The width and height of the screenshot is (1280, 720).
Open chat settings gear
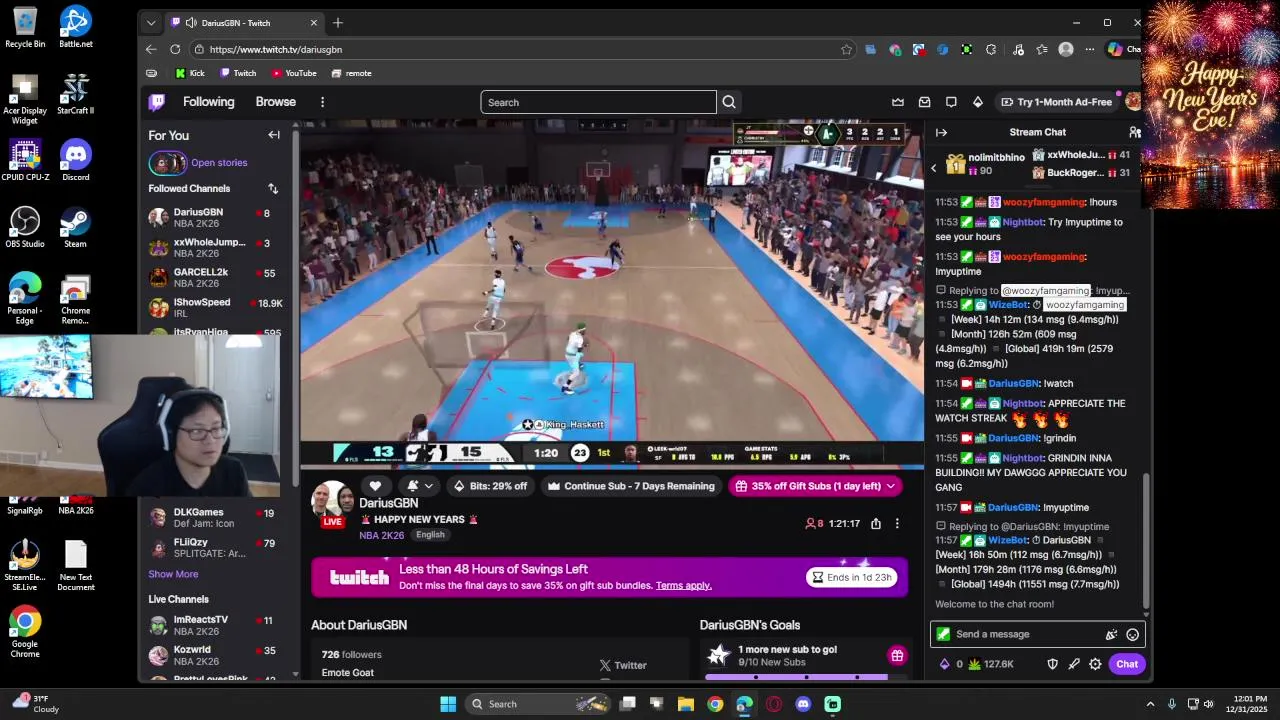(1095, 664)
